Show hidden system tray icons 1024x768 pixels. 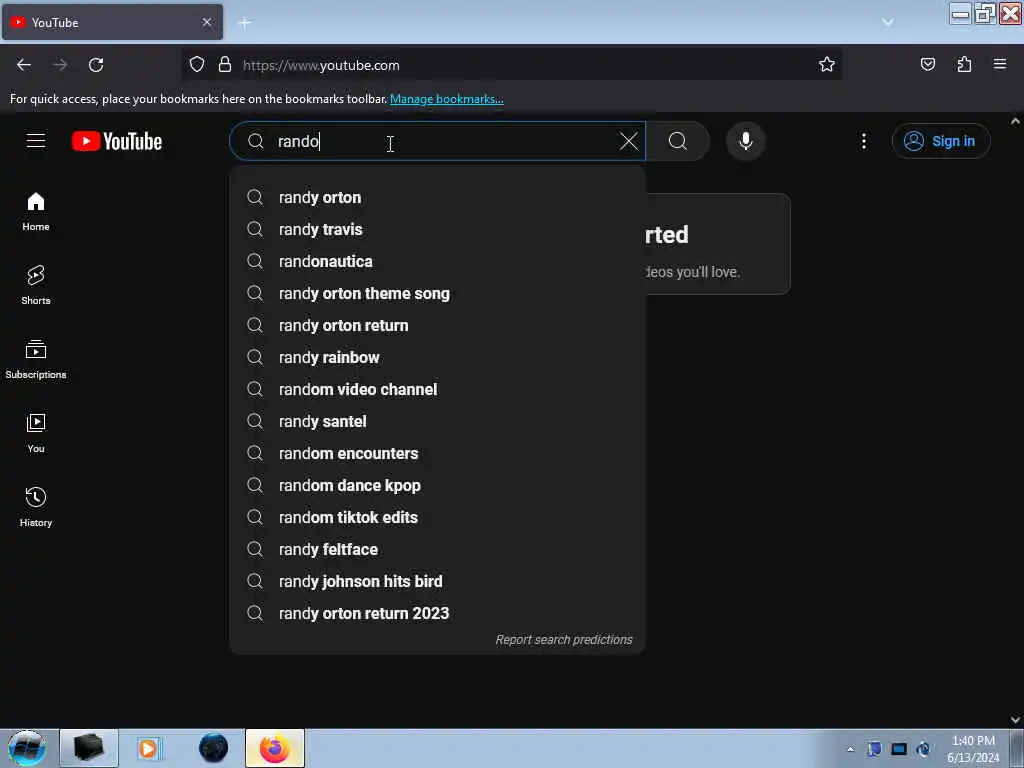coord(850,749)
